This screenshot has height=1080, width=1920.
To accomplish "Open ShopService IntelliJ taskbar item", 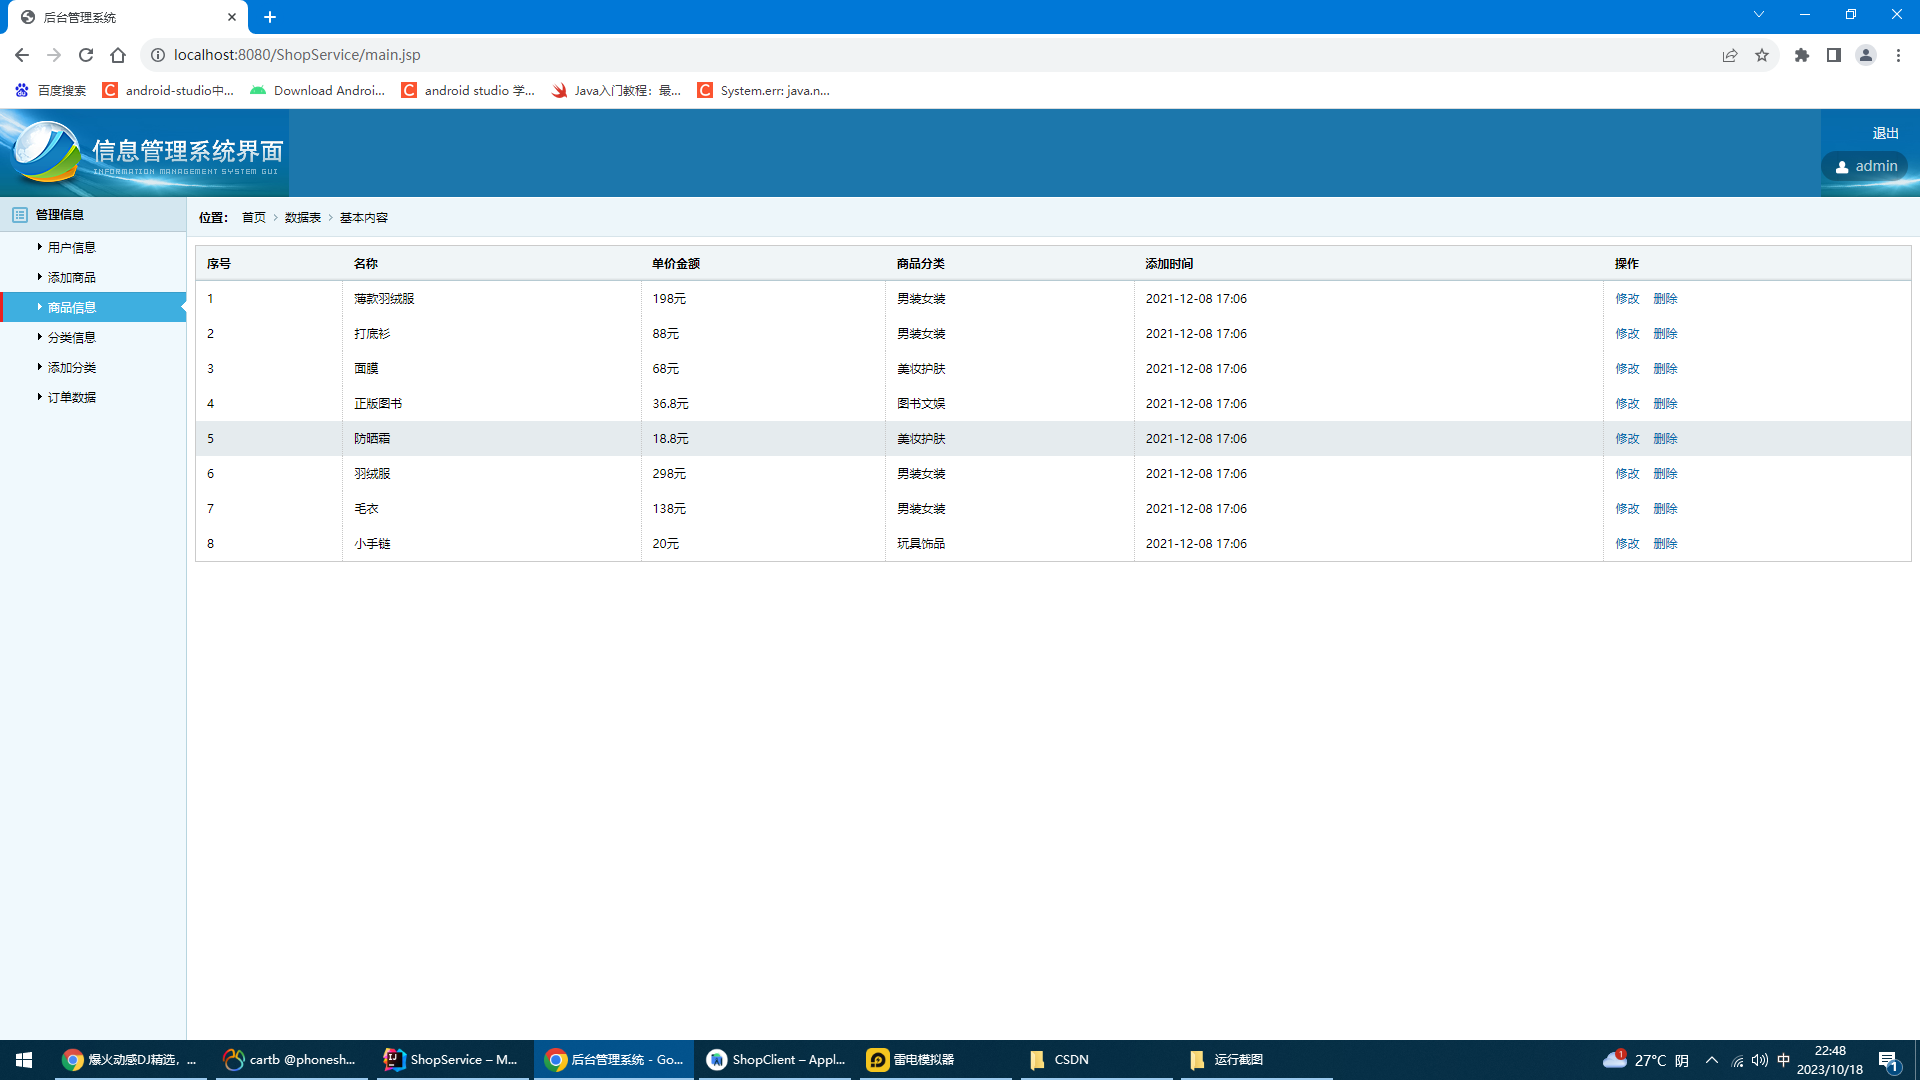I will pos(451,1059).
